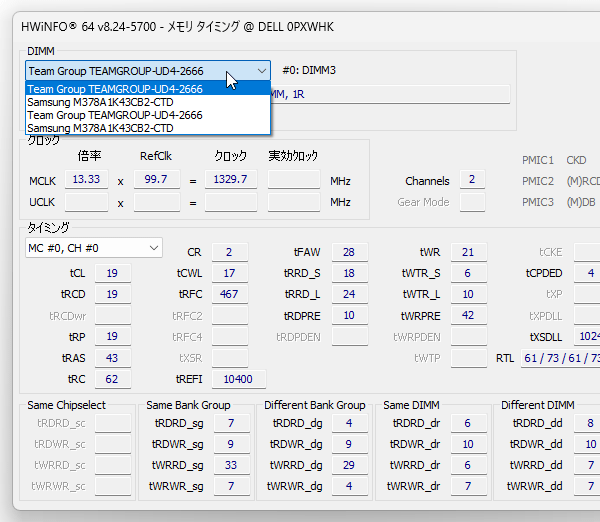The height and width of the screenshot is (522, 600).
Task: Click the tWTR_S value field
Action: point(468,273)
